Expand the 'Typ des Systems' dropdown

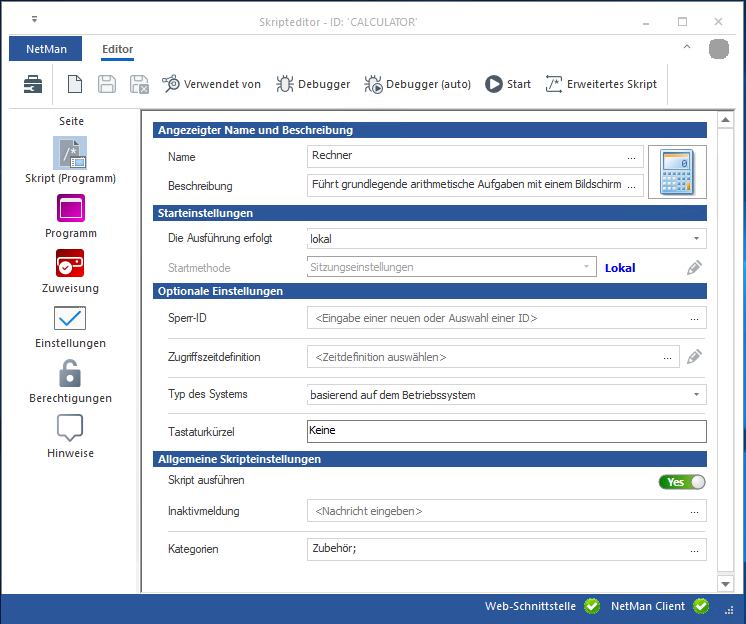(695, 395)
